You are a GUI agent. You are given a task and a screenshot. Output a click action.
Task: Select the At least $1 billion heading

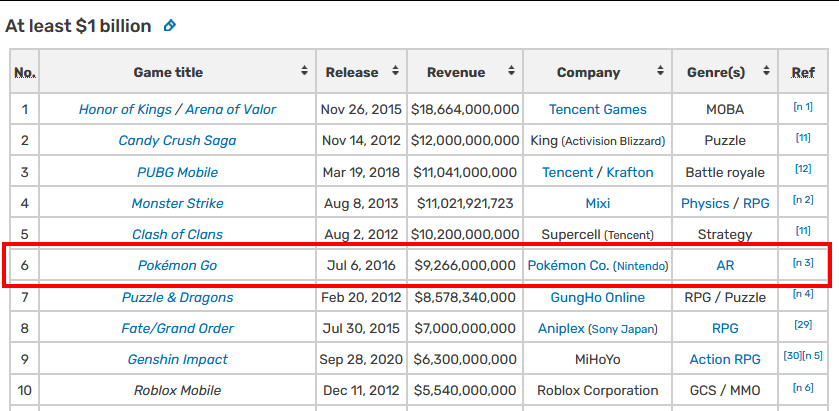78,26
